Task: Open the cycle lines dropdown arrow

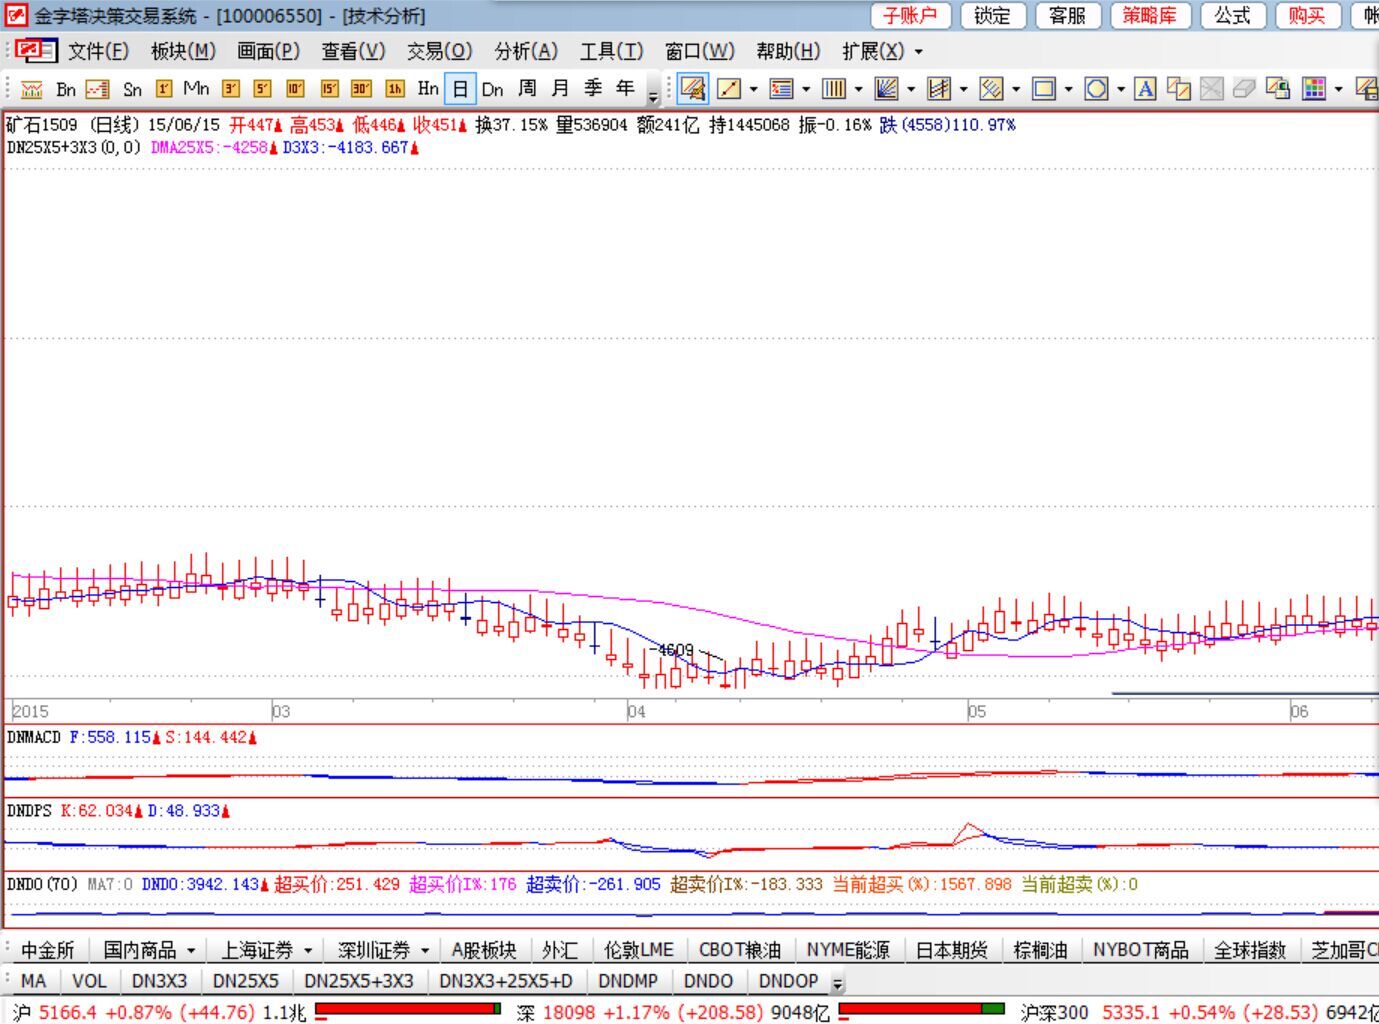Action: point(858,89)
